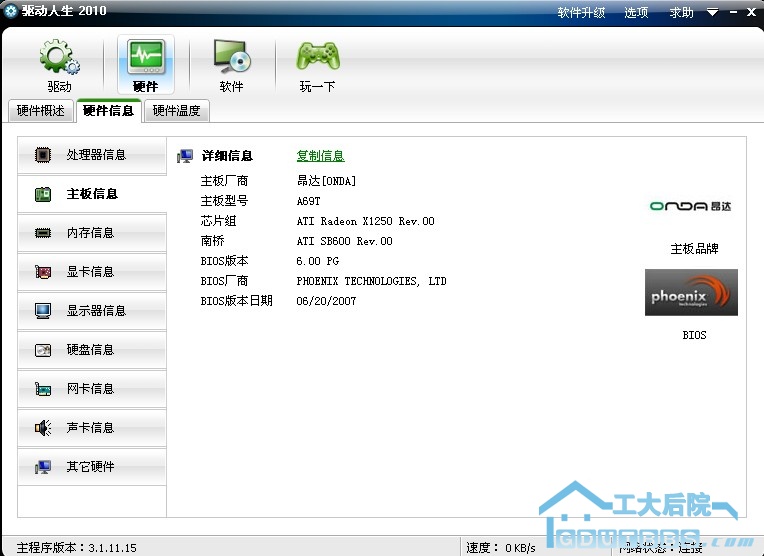Expand the title bar dropdown arrow
The image size is (764, 556).
[713, 13]
